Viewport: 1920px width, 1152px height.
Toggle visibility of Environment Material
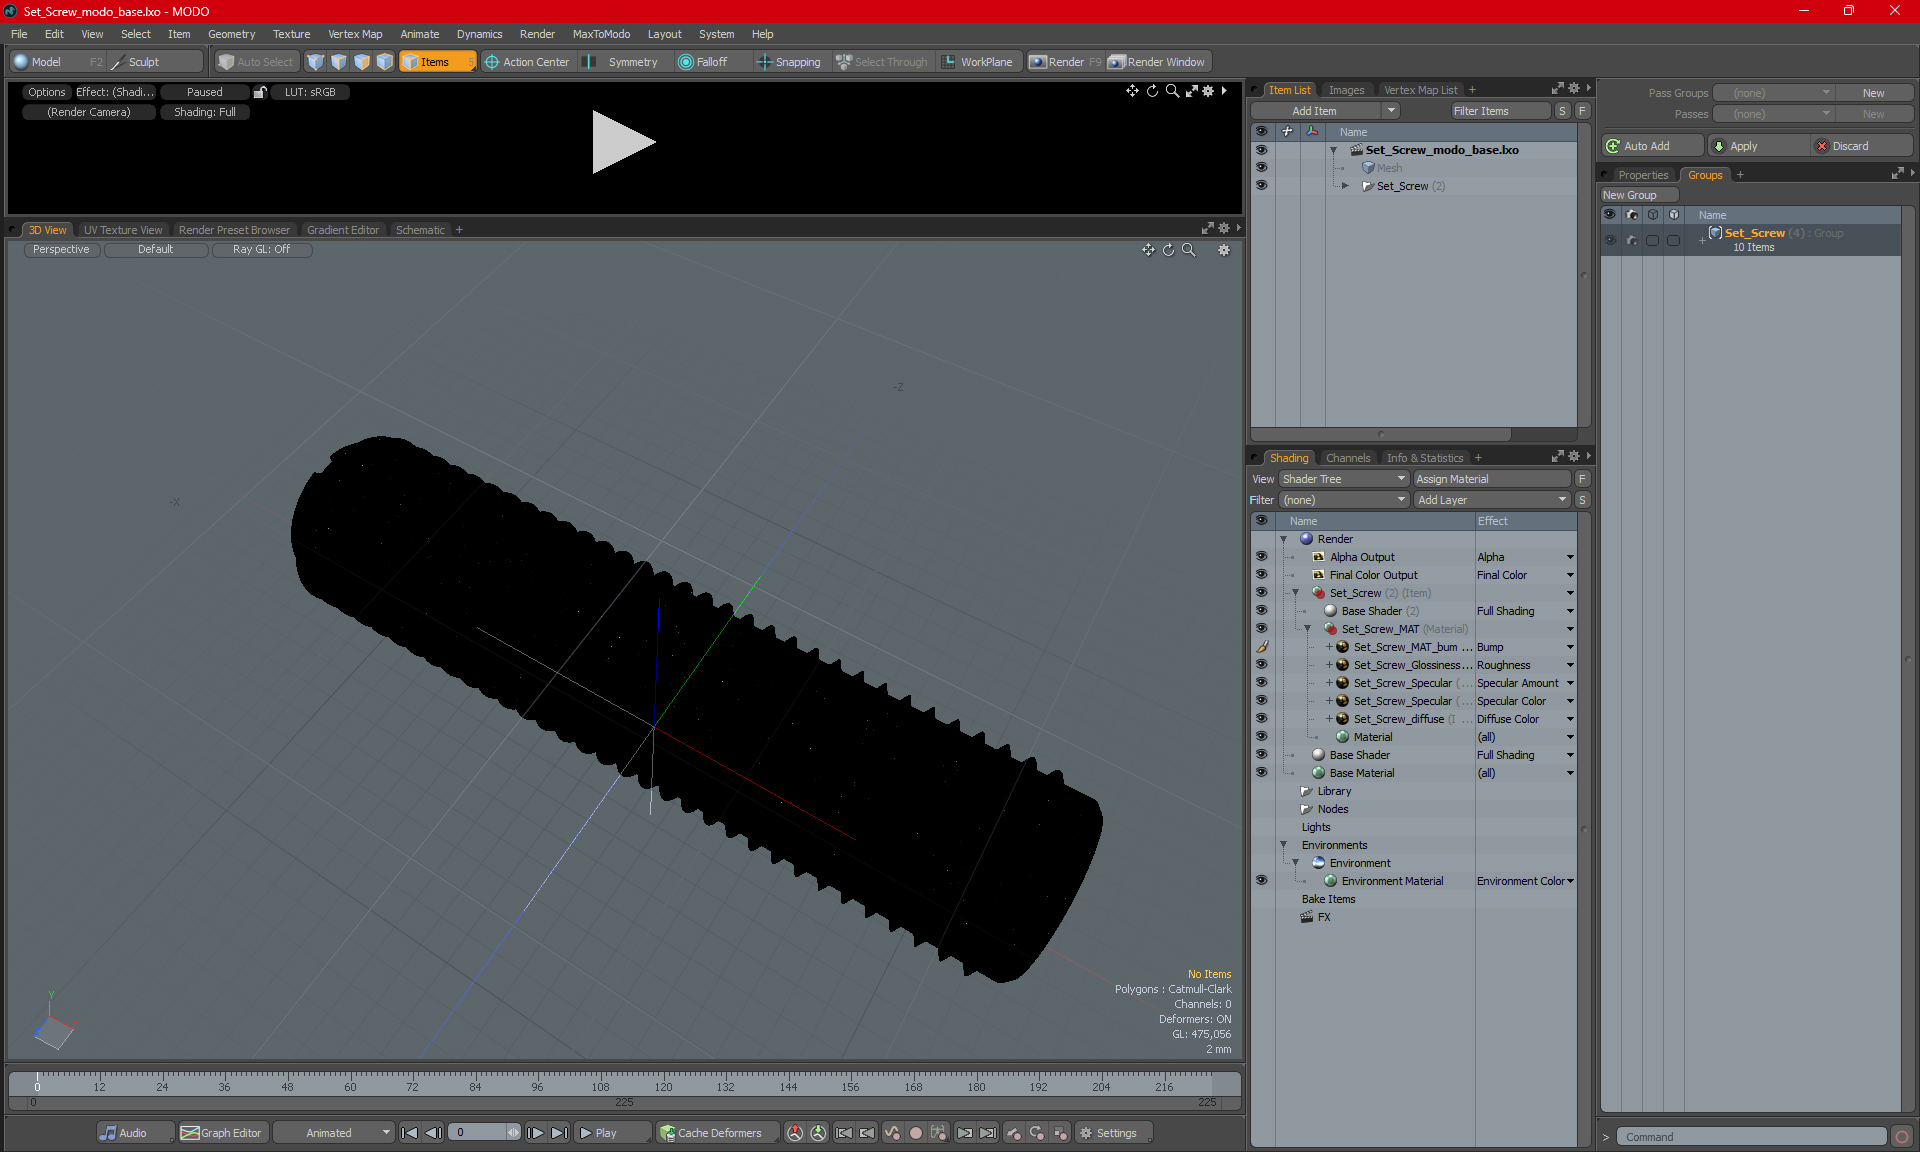coord(1261,881)
